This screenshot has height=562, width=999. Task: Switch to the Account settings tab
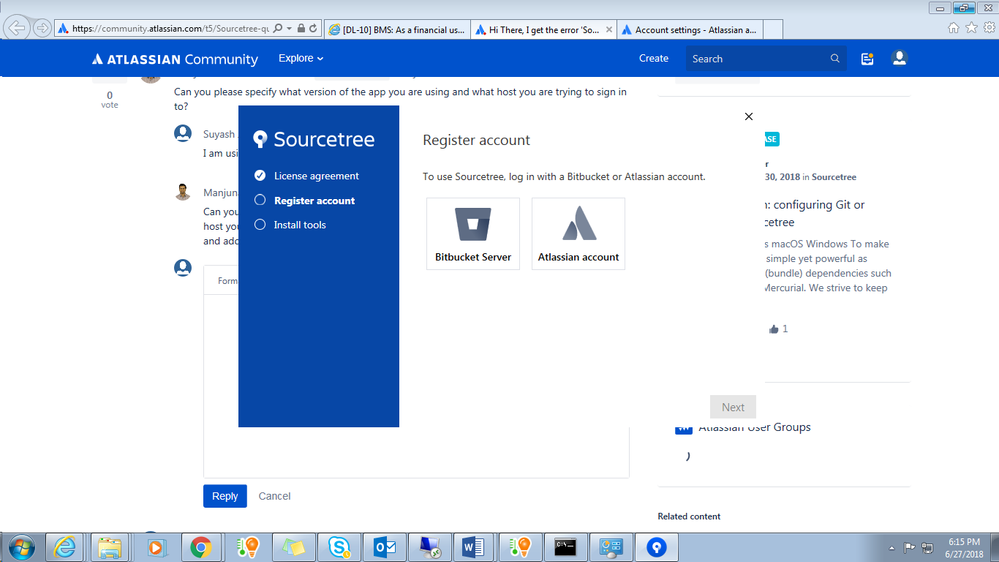point(689,29)
